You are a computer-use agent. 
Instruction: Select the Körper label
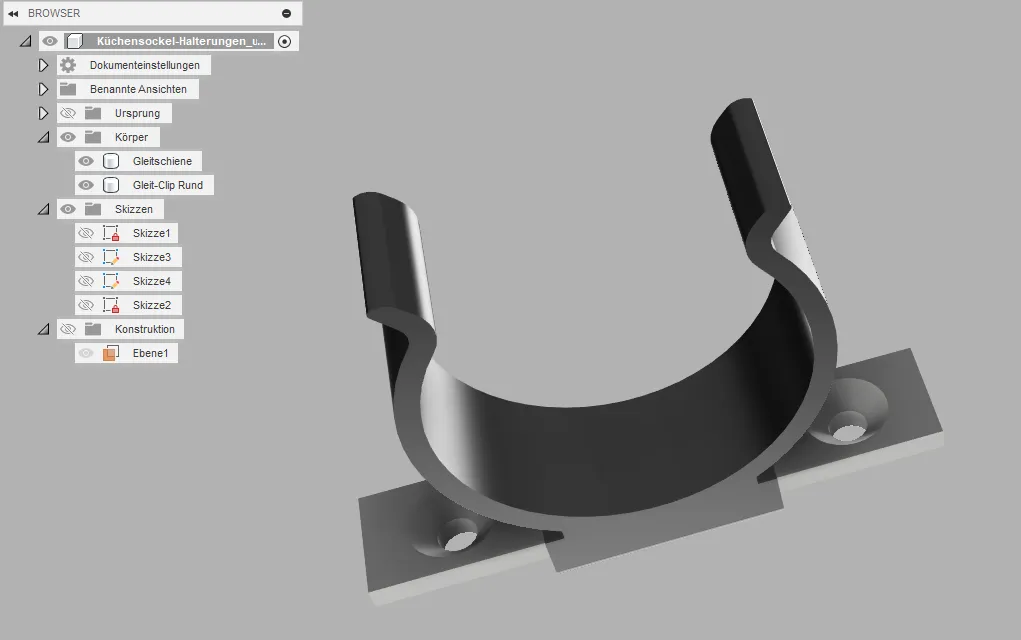[132, 137]
